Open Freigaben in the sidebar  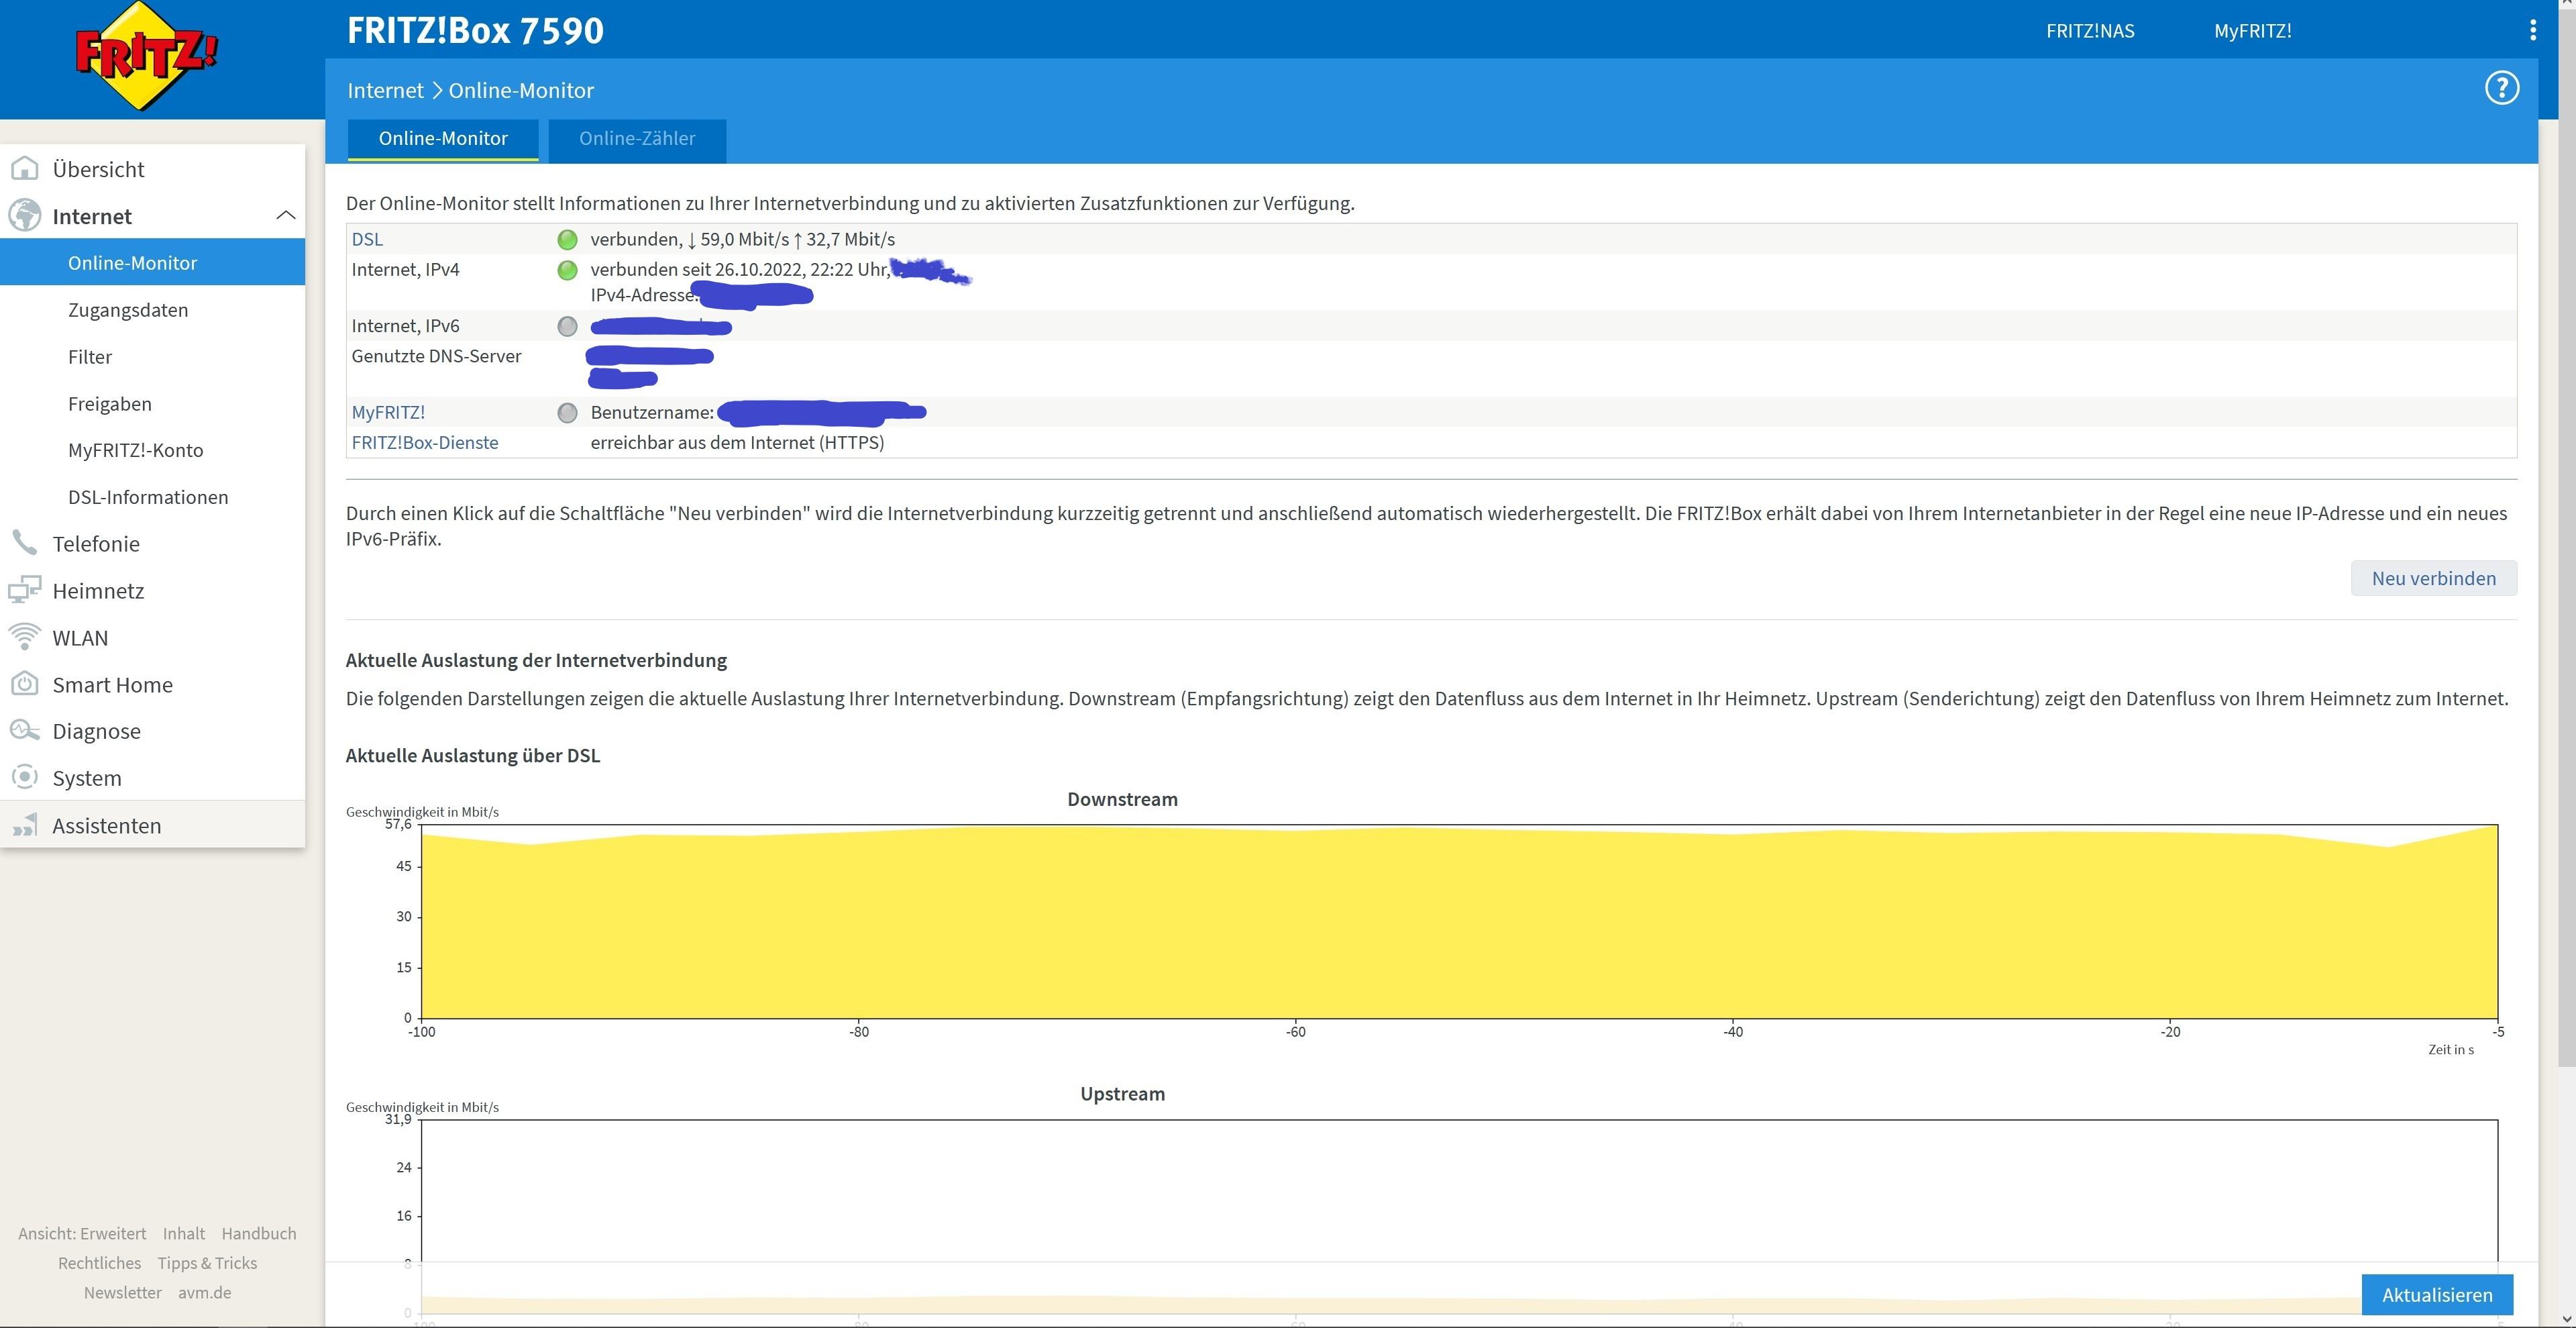click(110, 404)
